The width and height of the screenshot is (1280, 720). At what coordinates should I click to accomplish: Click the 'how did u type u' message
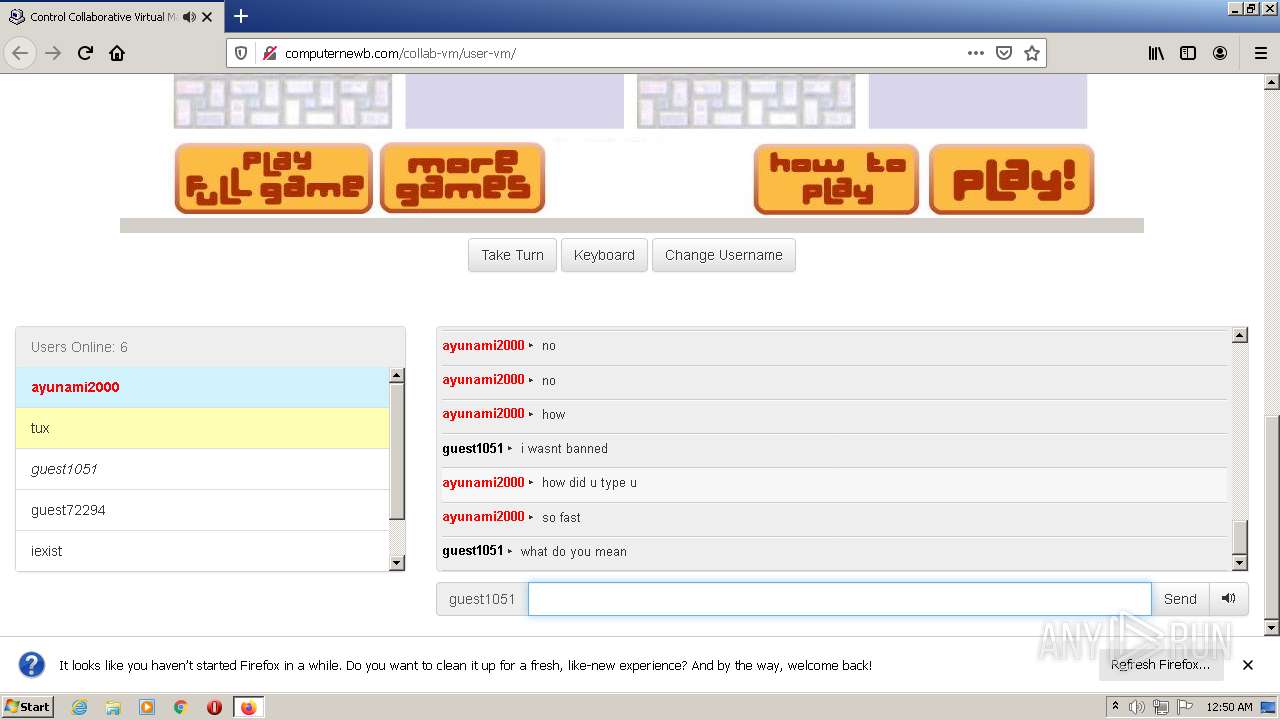pos(589,482)
